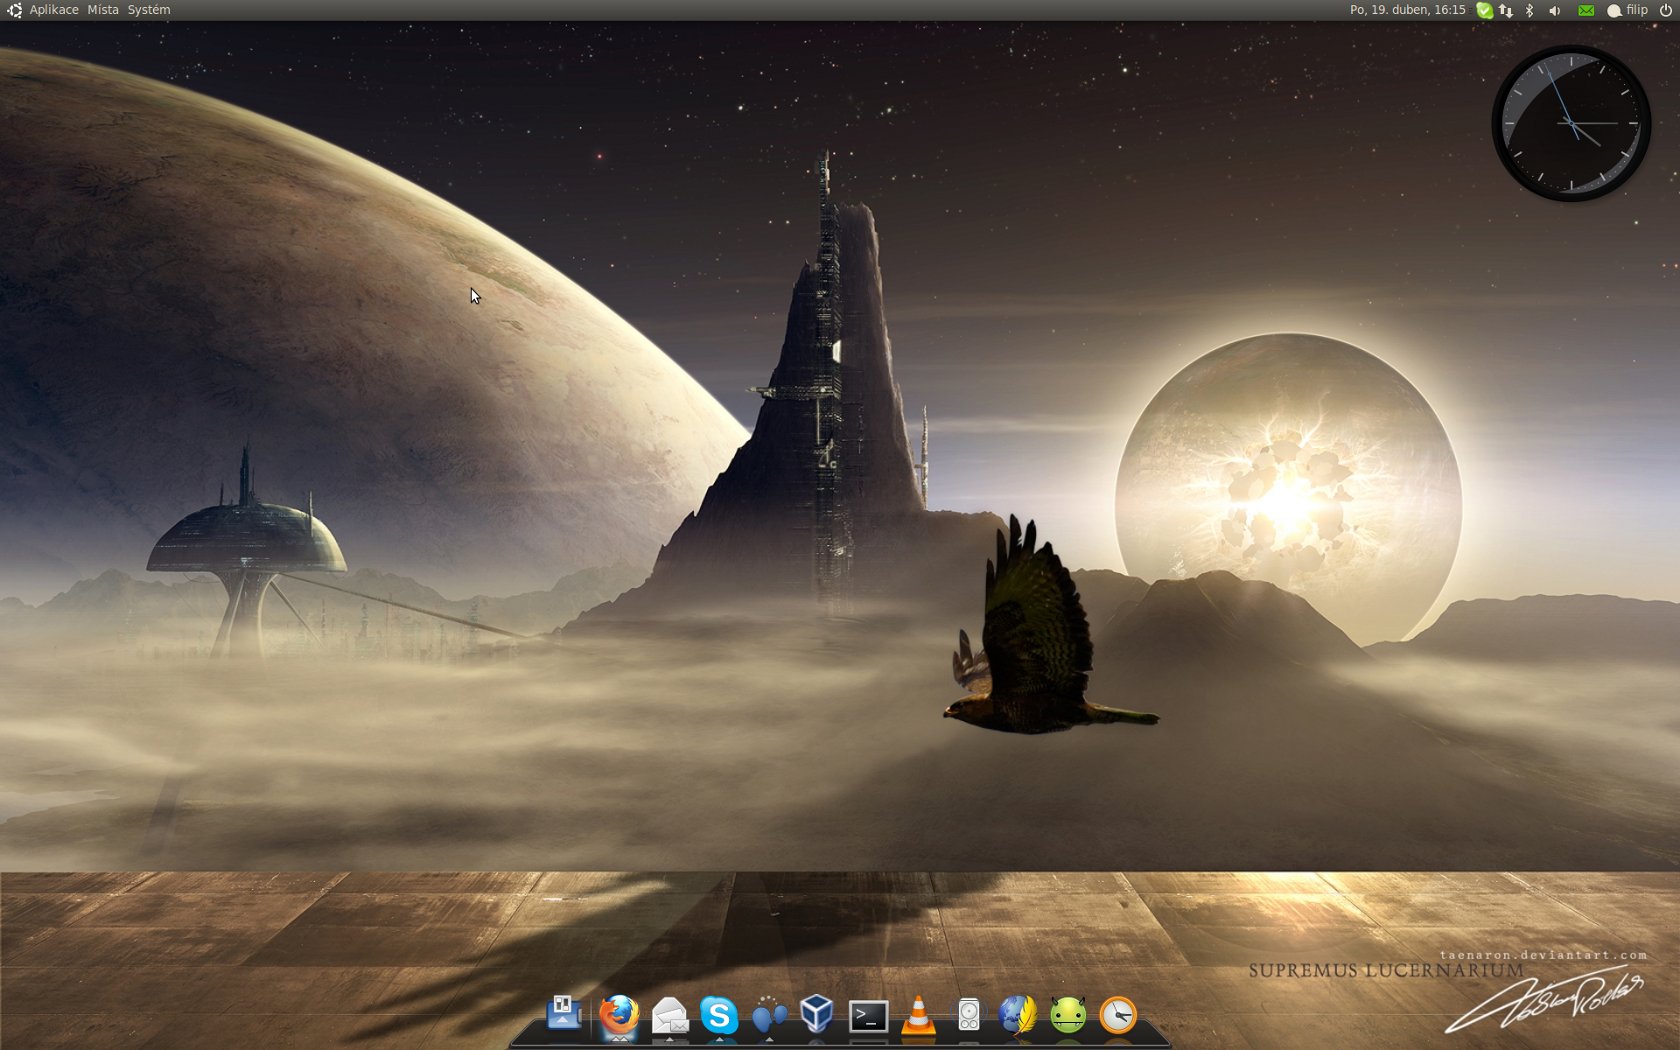Open the volume control icon
Viewport: 1680px width, 1050px height.
click(x=1555, y=10)
